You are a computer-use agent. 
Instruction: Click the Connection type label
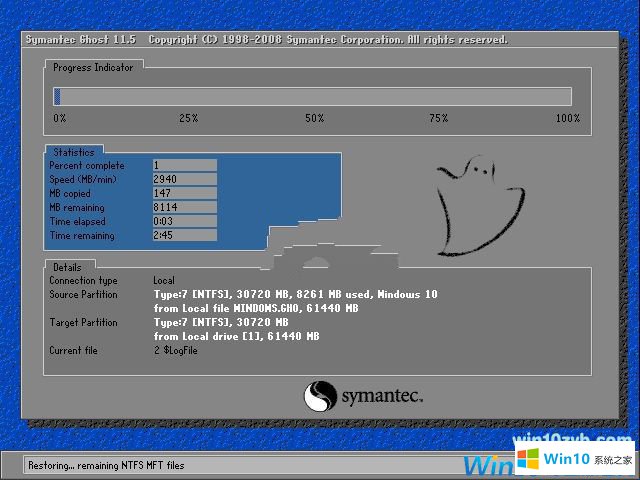point(83,280)
